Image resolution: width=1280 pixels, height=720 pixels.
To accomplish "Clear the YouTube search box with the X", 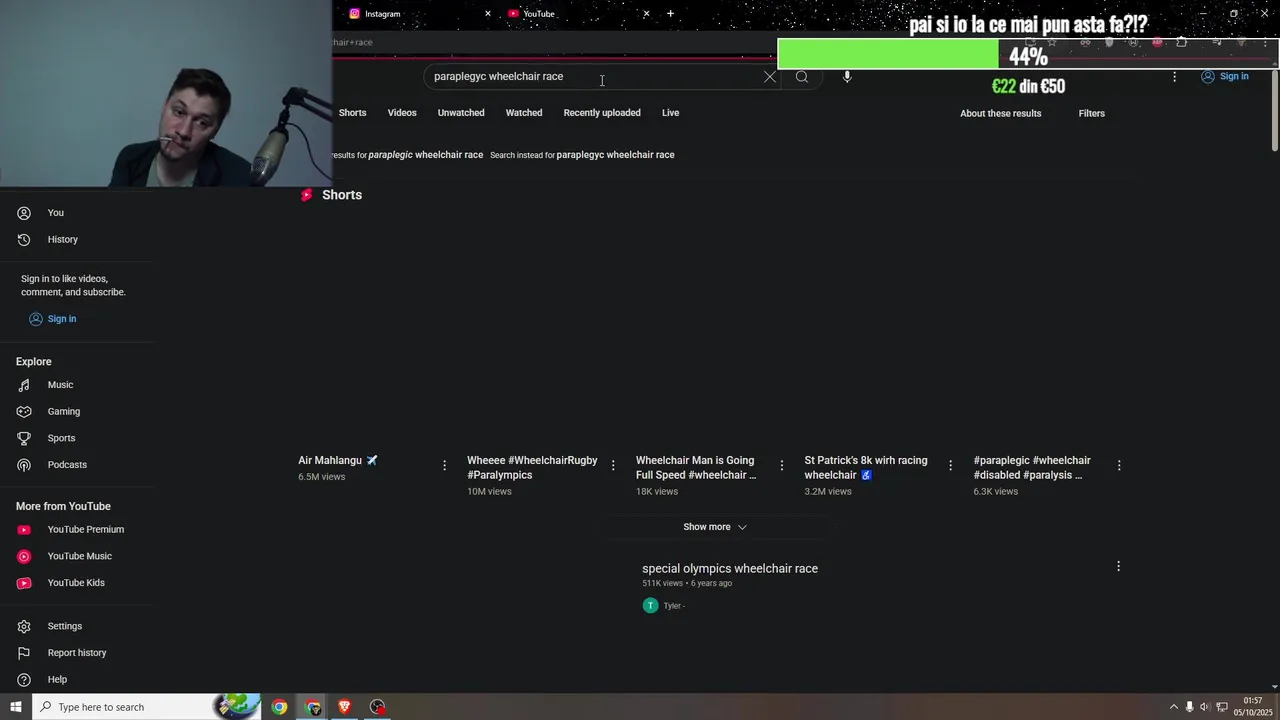I will coord(770,77).
